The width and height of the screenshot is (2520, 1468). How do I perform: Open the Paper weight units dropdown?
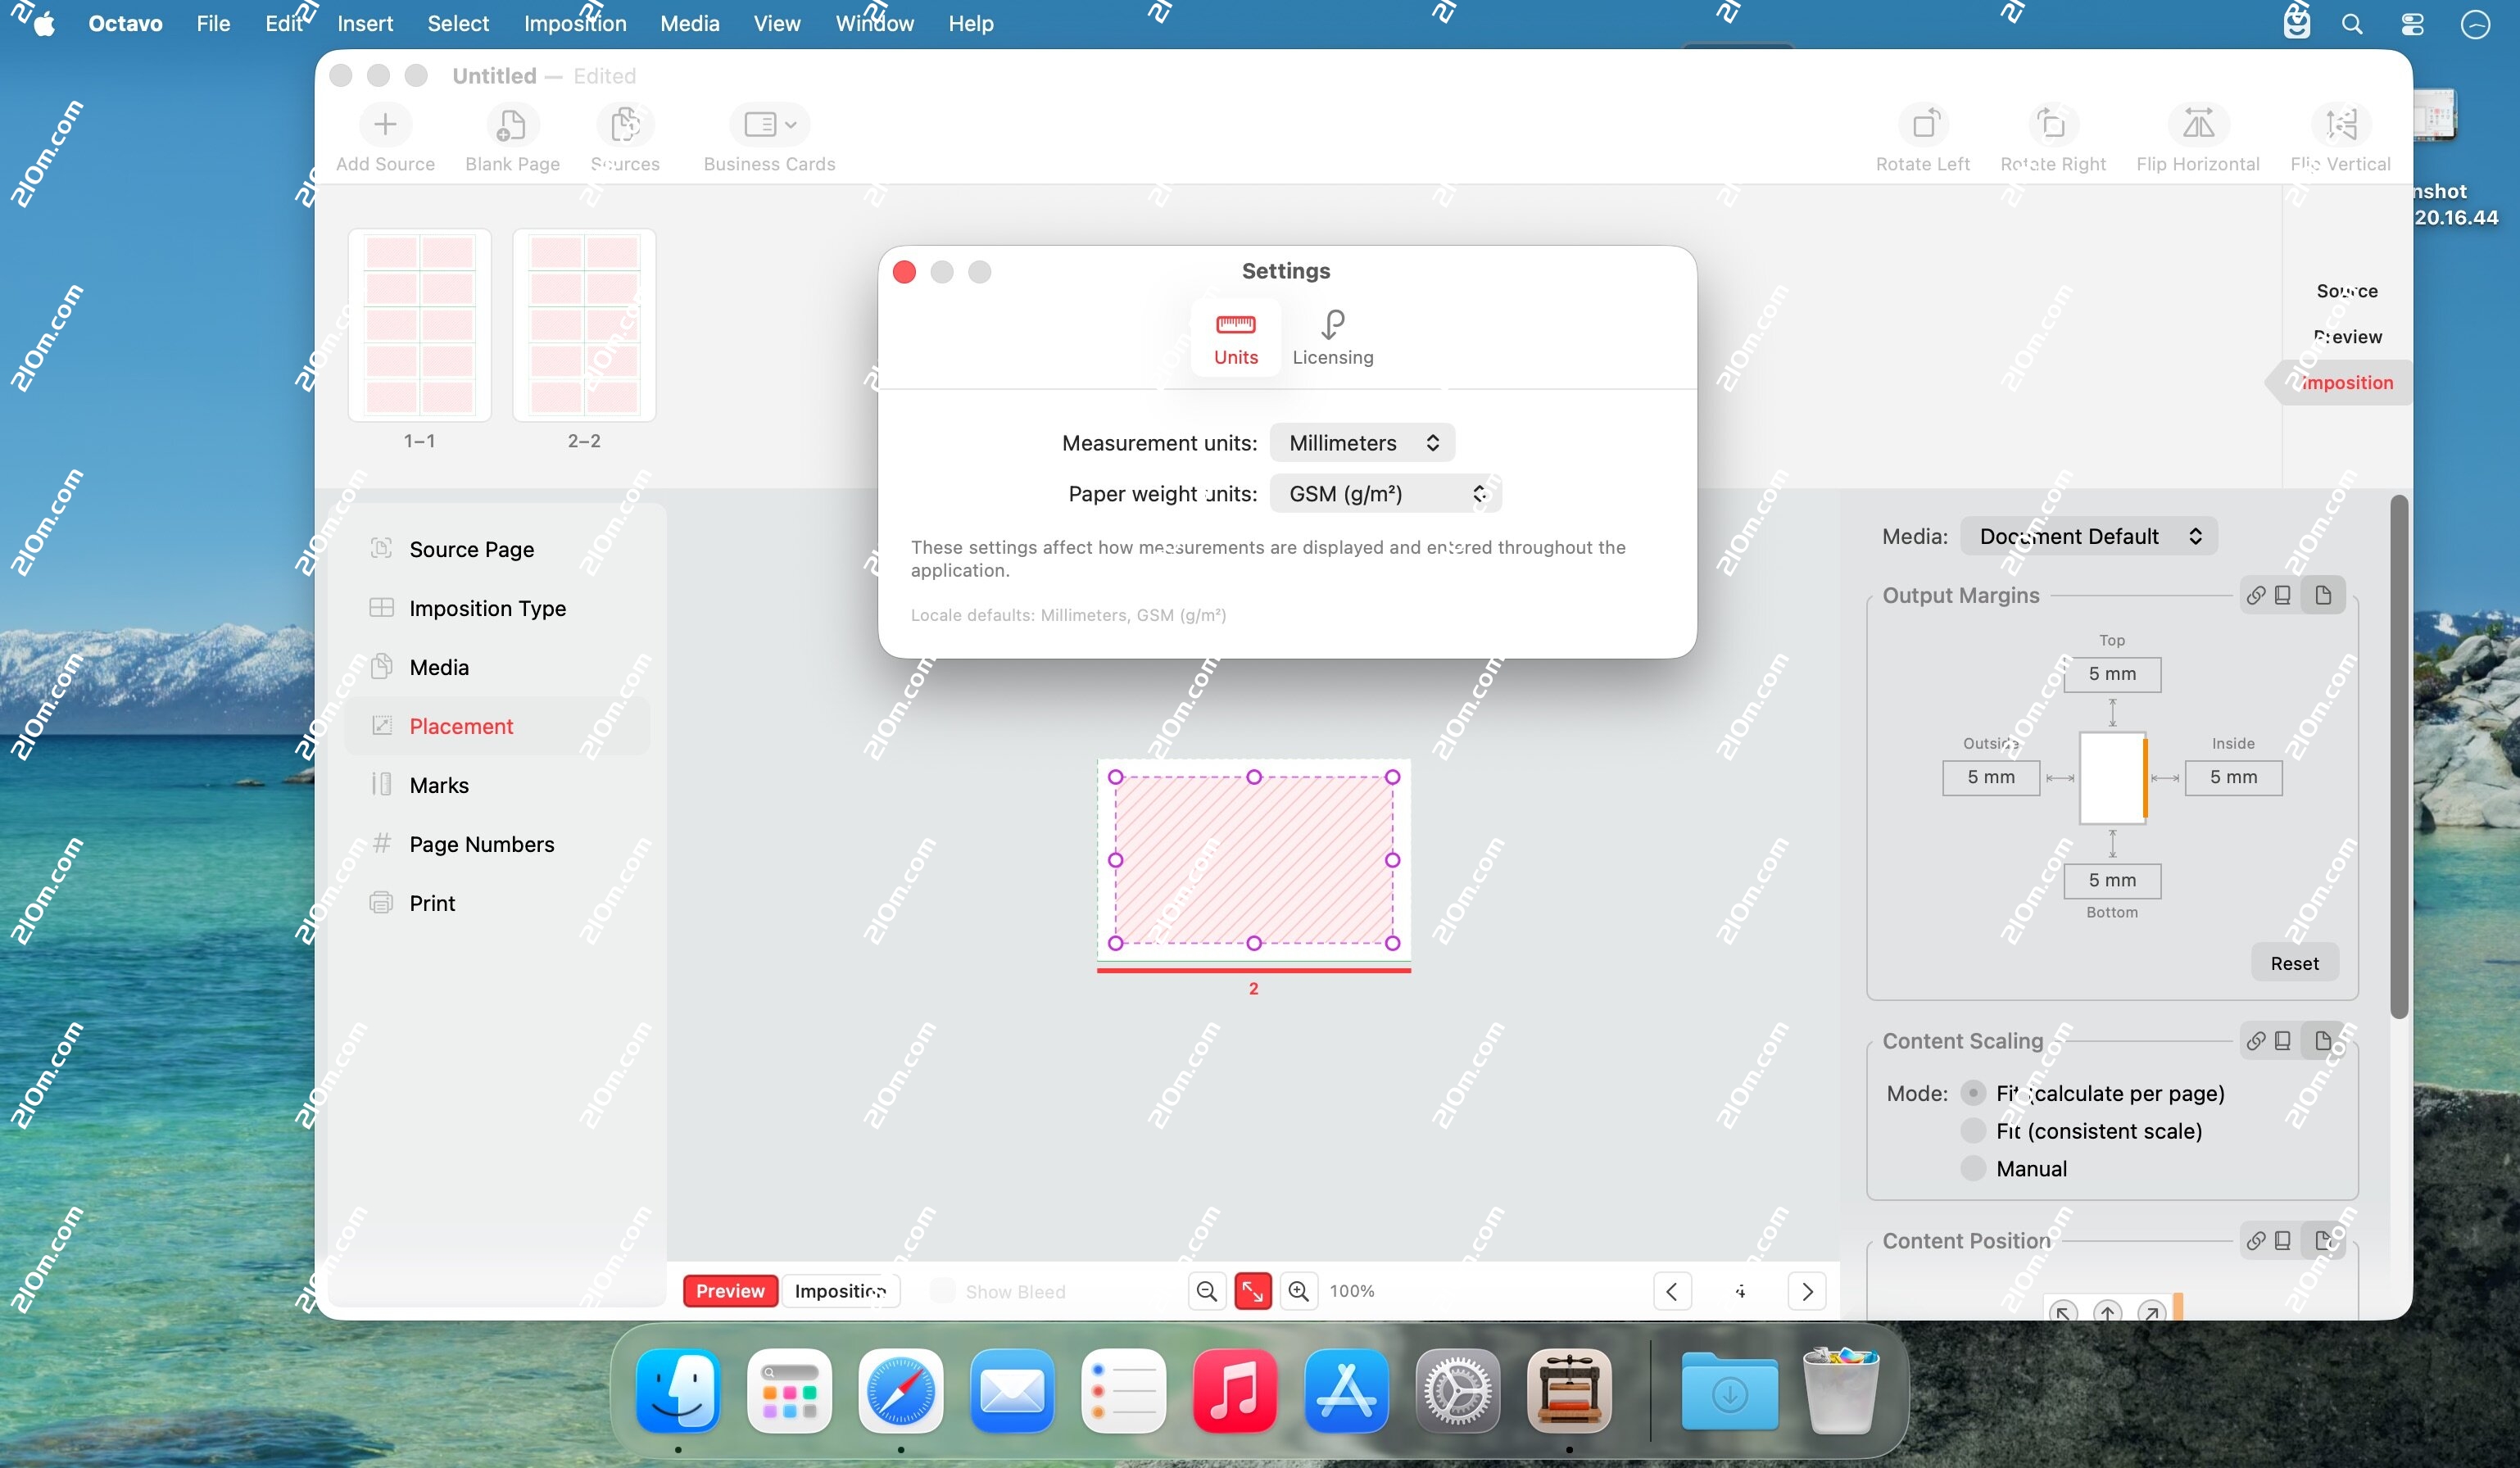click(x=1384, y=492)
